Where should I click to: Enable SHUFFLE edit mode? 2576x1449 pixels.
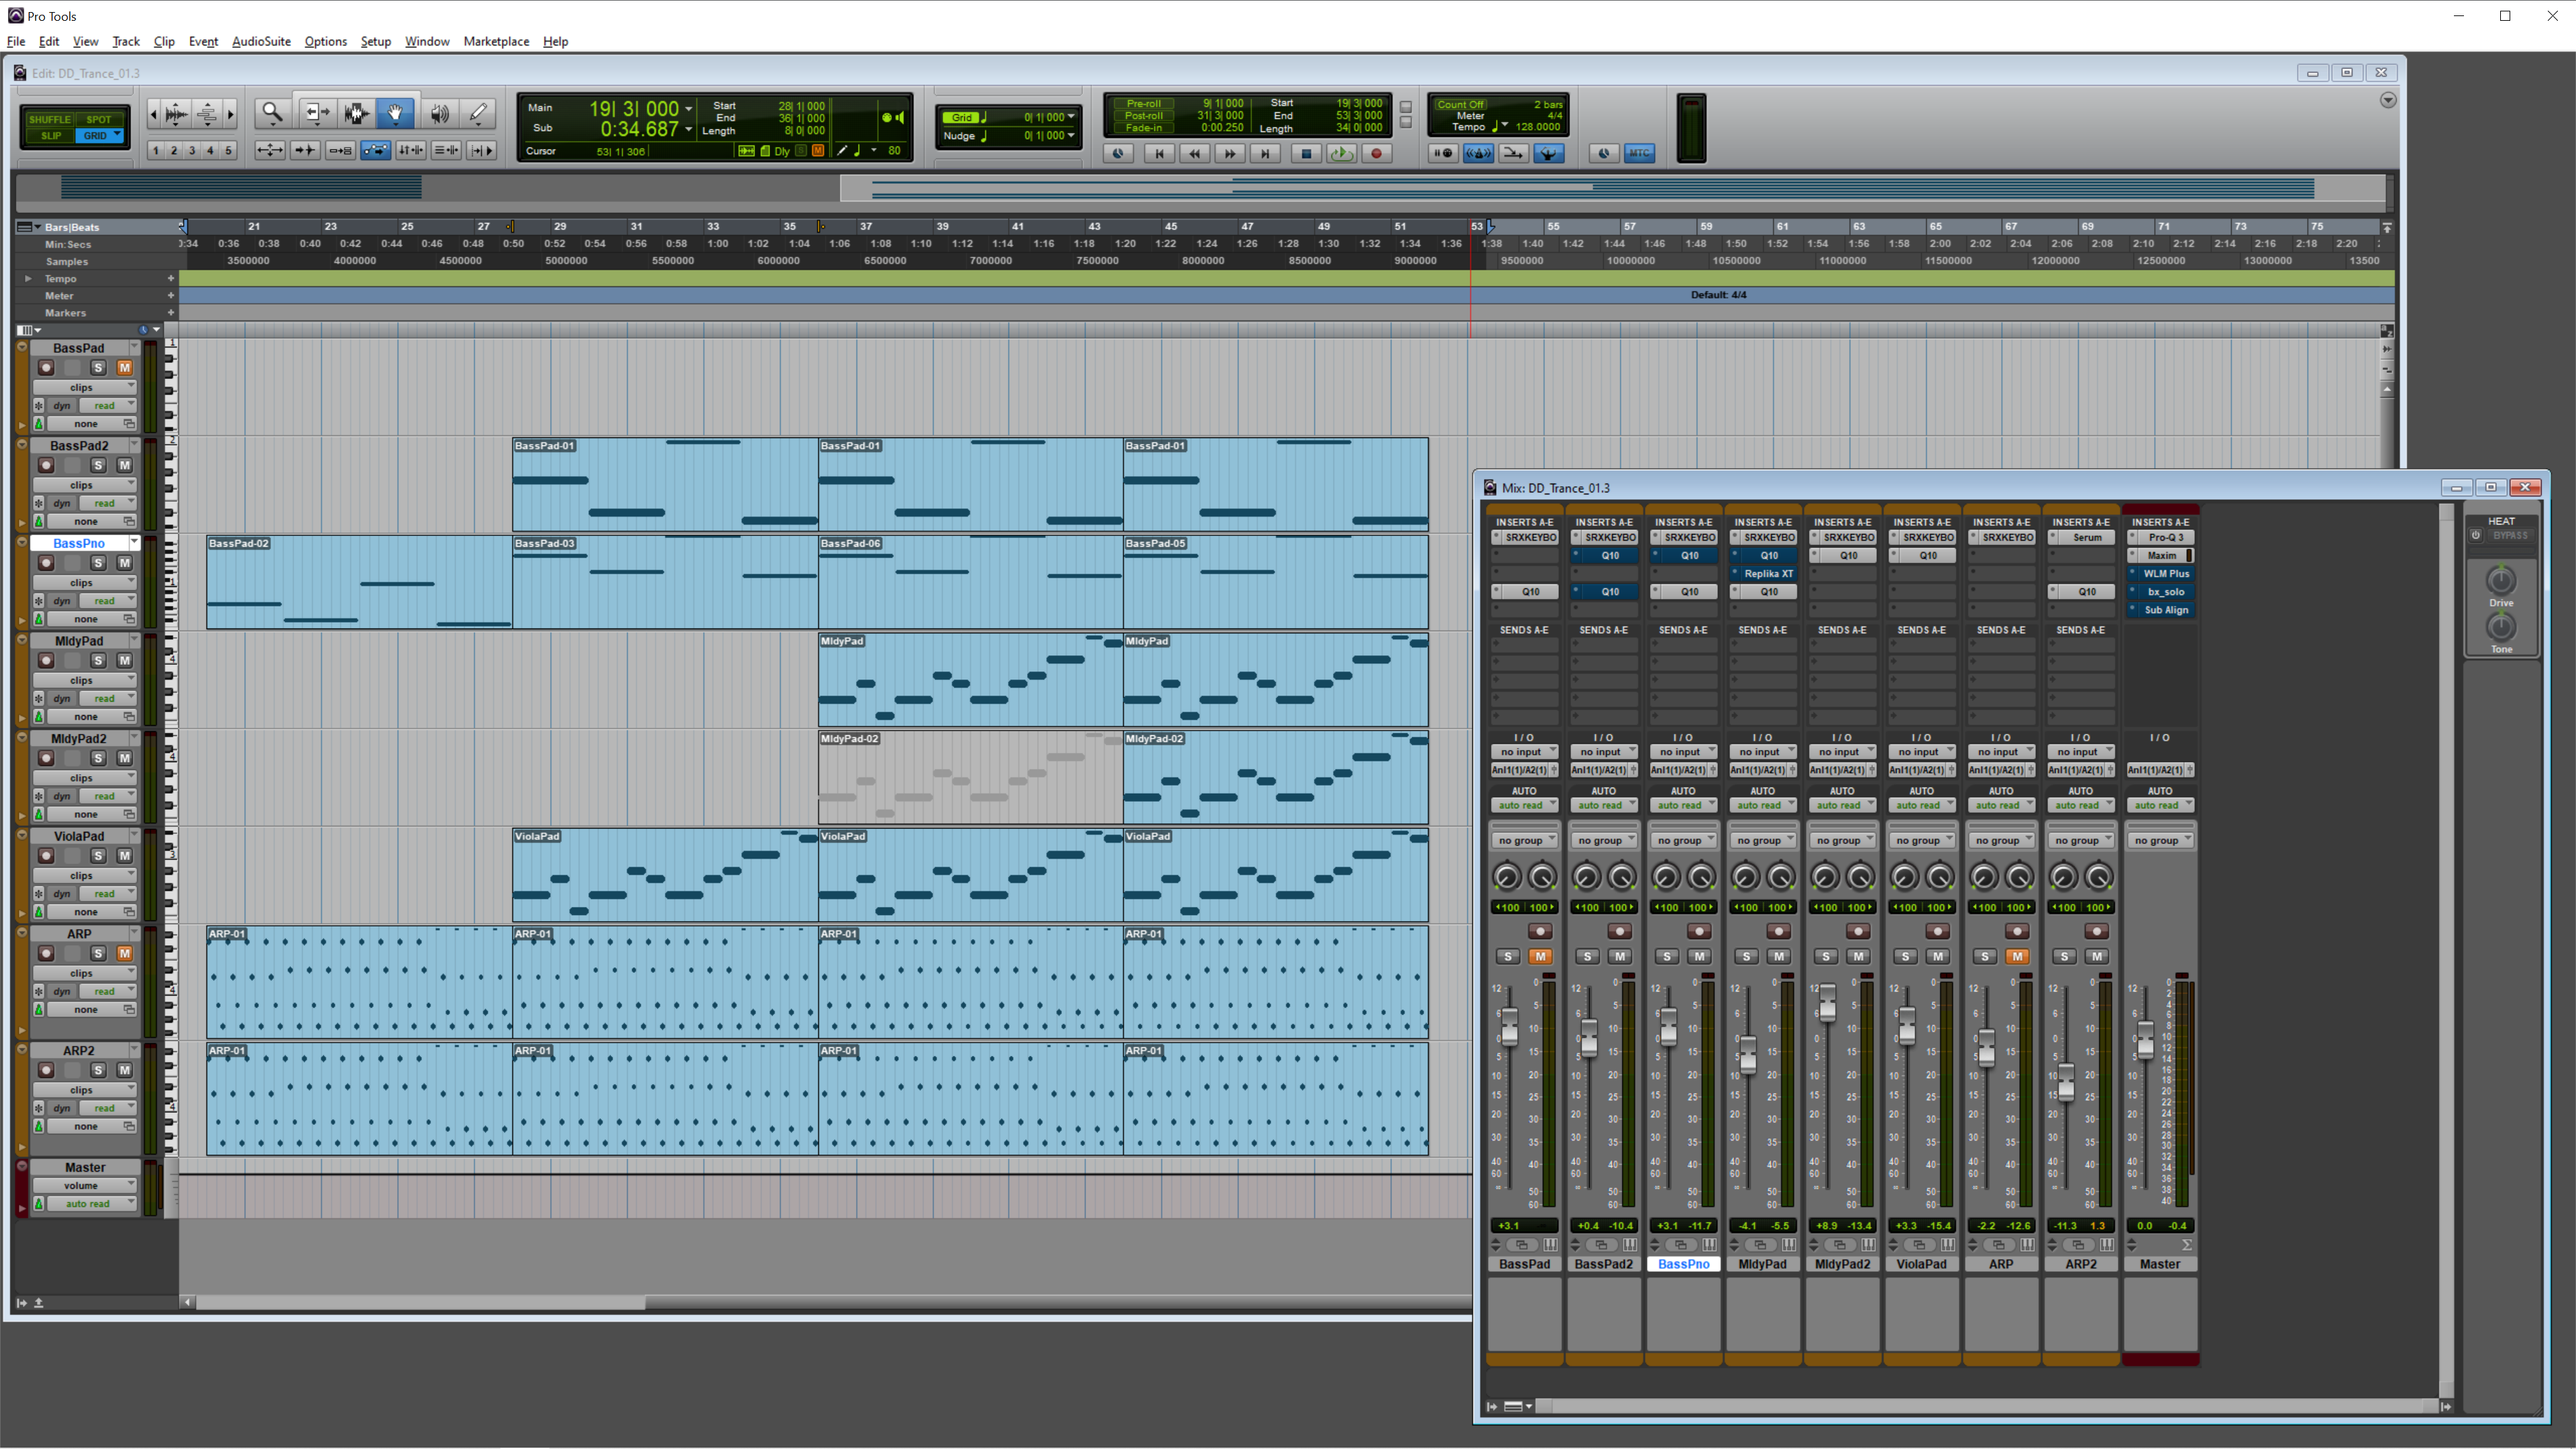pos(49,119)
